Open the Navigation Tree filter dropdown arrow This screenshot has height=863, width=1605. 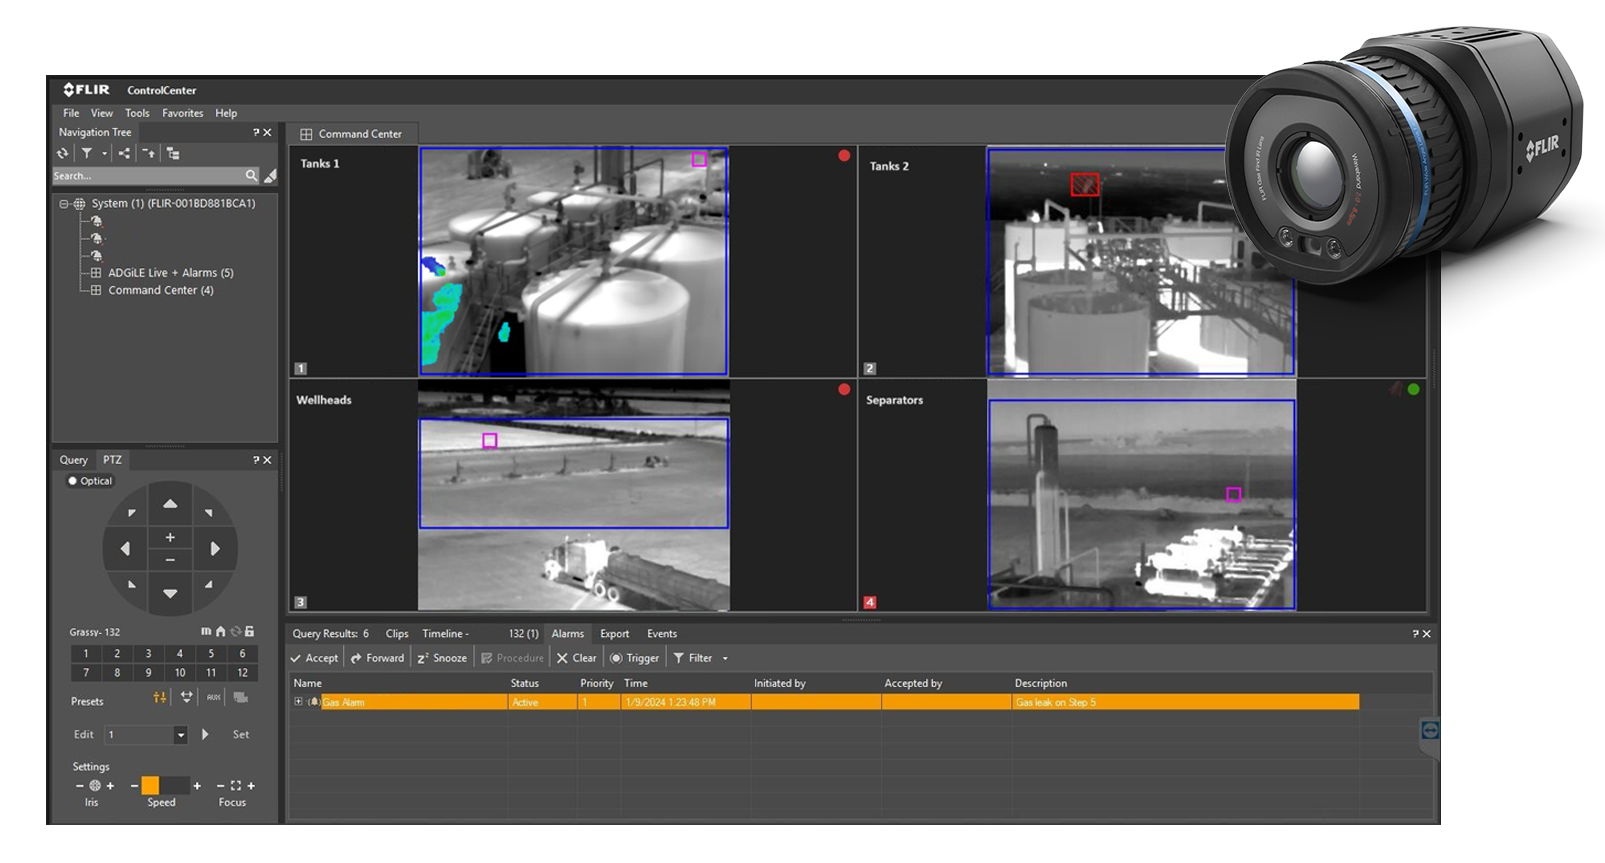[x=104, y=154]
